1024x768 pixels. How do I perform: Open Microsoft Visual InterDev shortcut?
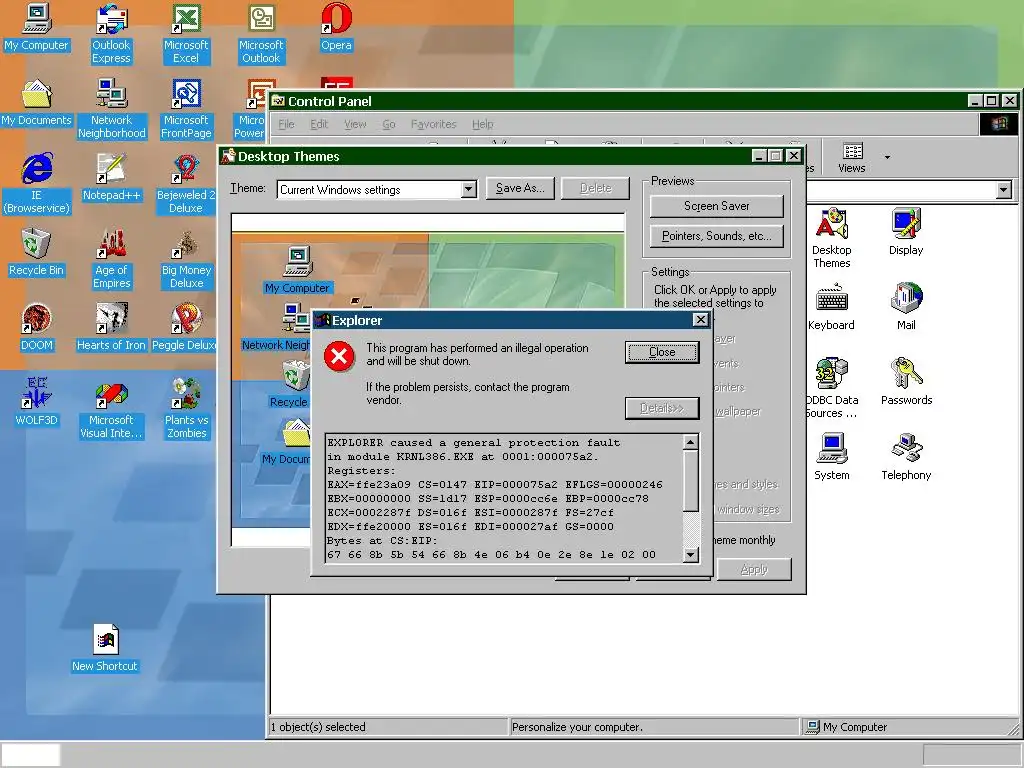pyautogui.click(x=111, y=409)
